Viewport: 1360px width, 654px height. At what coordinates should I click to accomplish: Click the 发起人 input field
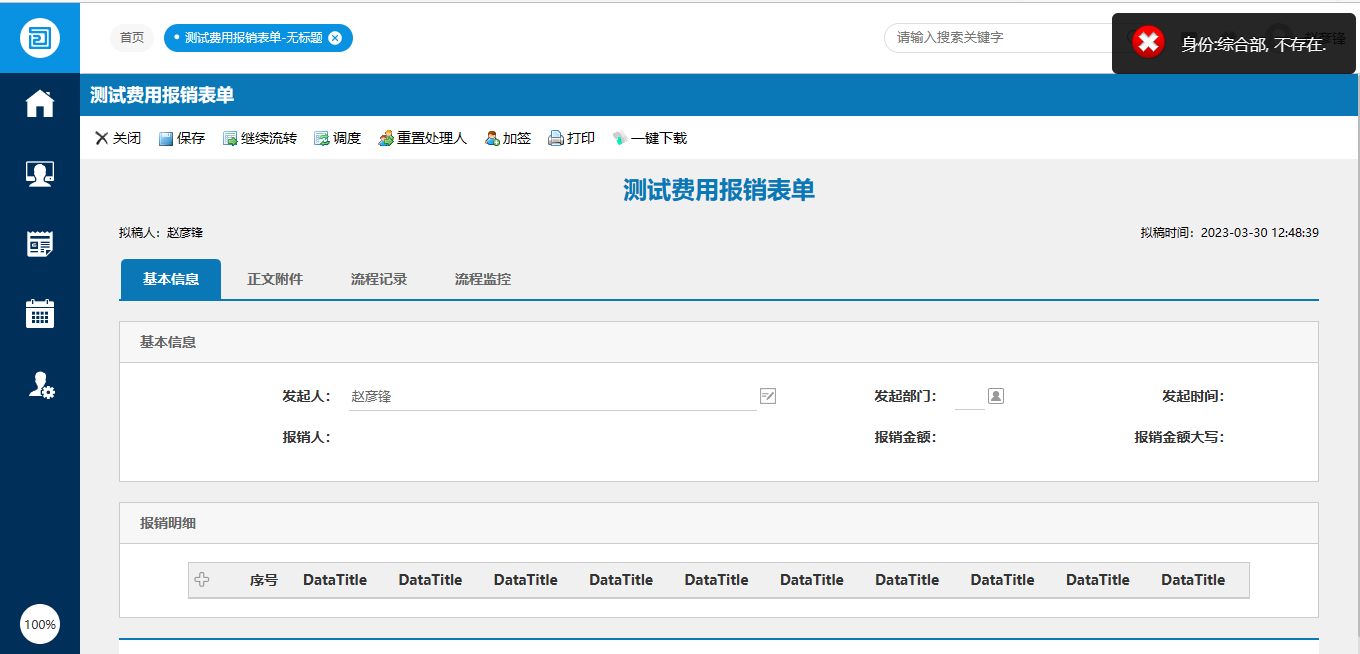click(552, 396)
